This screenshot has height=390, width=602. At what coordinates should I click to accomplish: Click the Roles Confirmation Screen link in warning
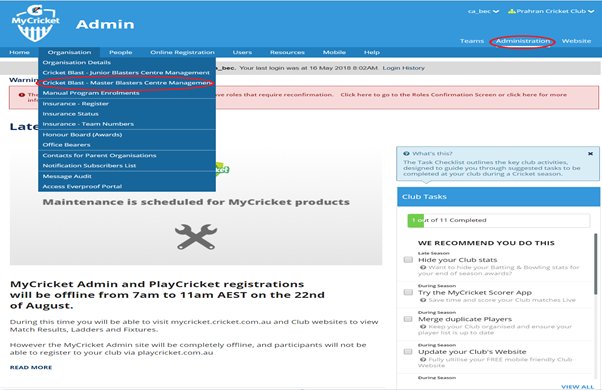(418, 95)
